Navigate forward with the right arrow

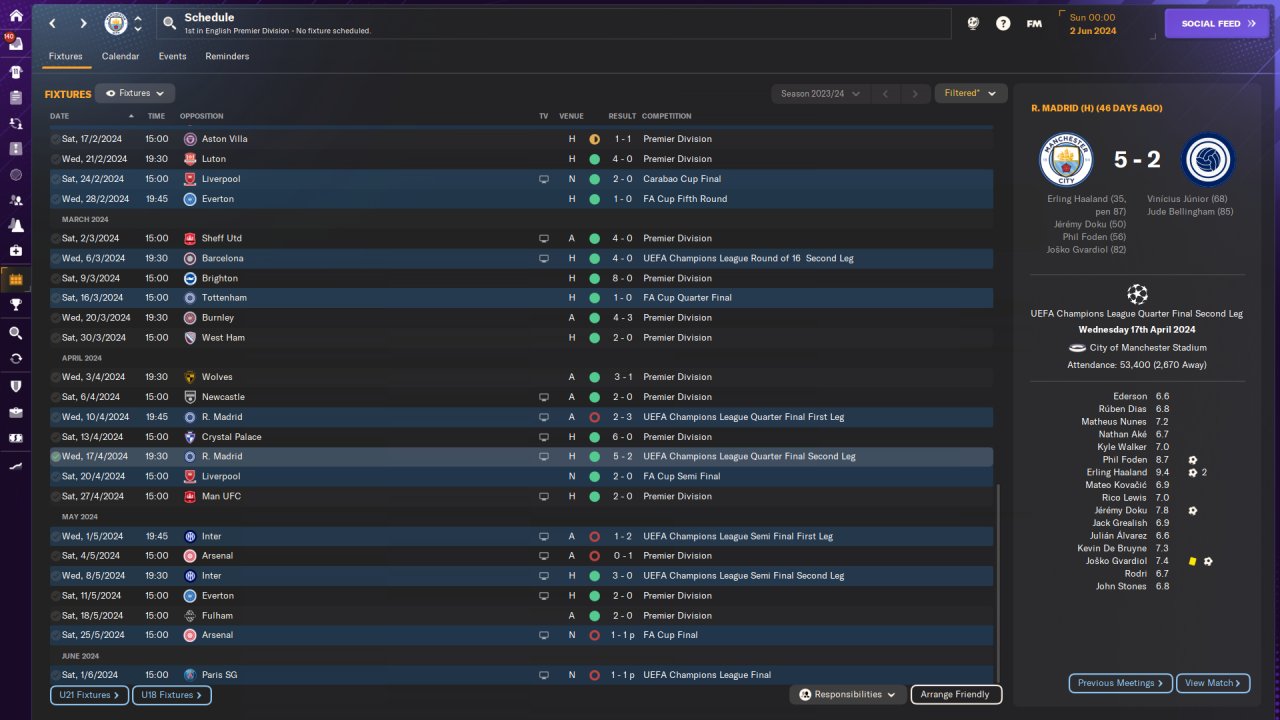[83, 23]
